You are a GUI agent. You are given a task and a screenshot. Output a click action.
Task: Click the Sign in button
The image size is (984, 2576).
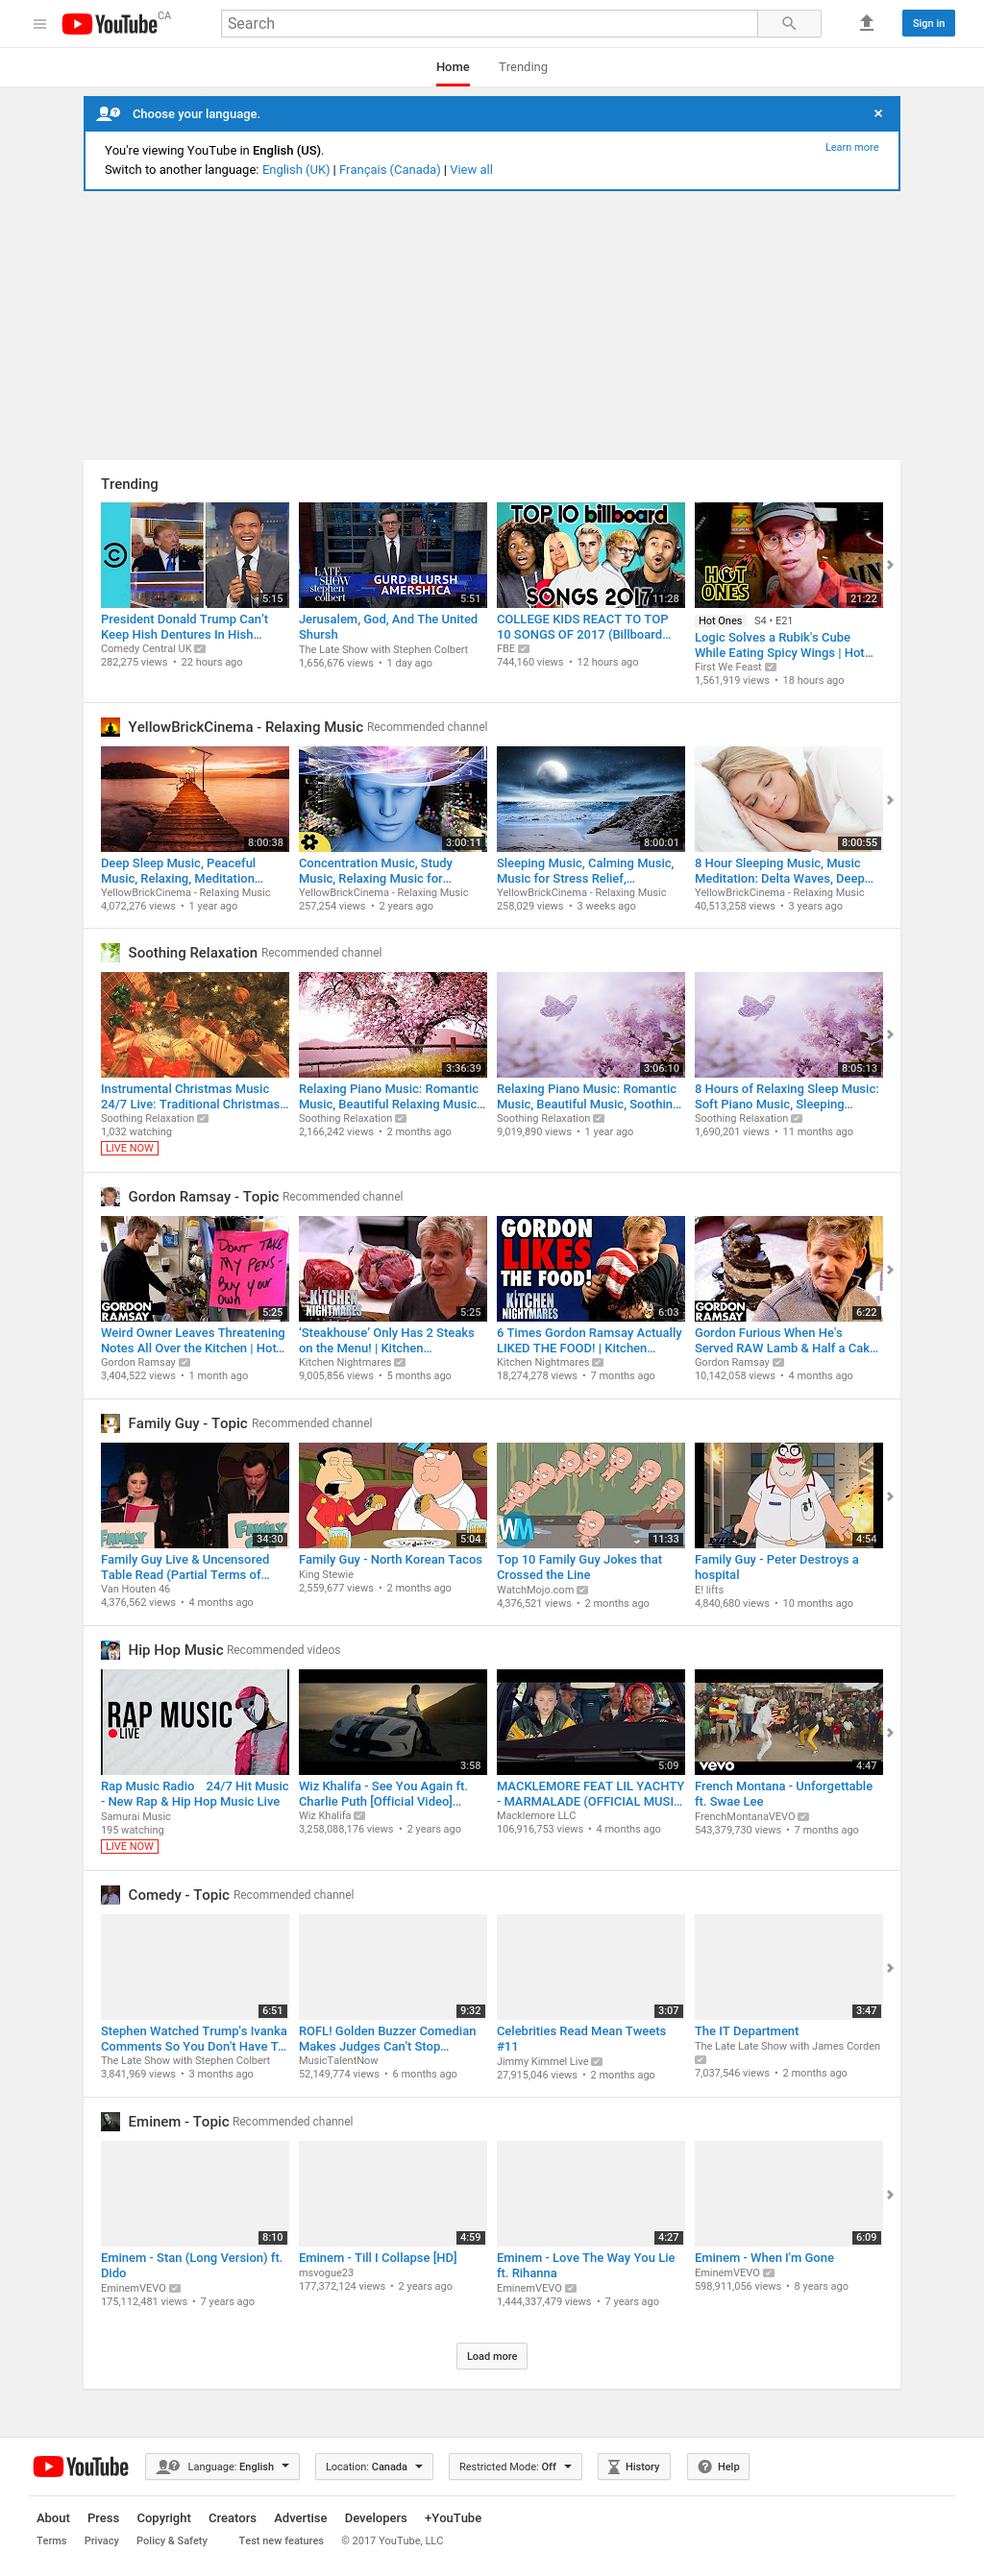coord(928,23)
